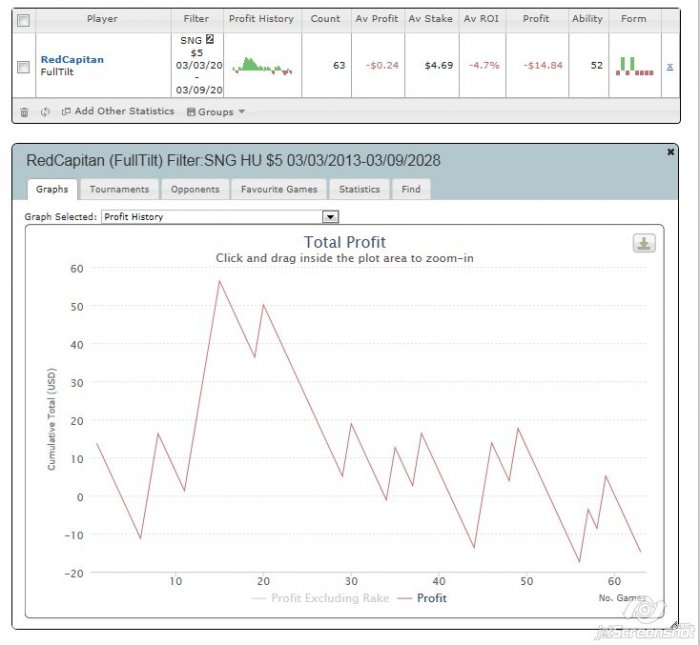Tick the RedCapitan row checkbox

(x=23, y=67)
